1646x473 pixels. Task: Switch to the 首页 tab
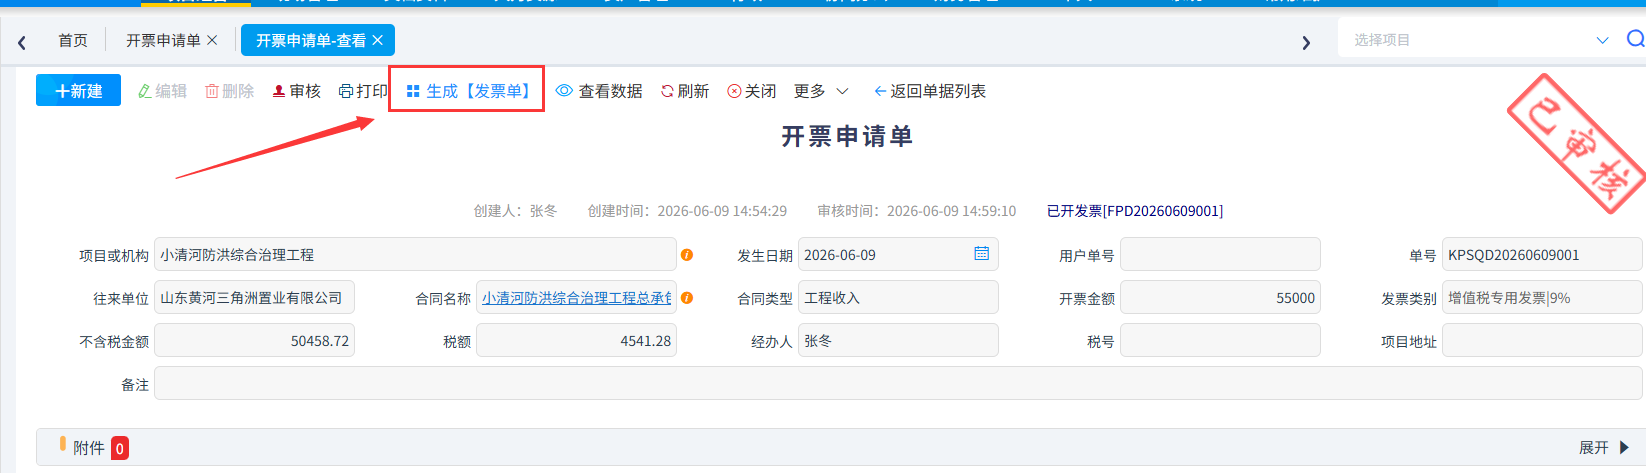73,40
